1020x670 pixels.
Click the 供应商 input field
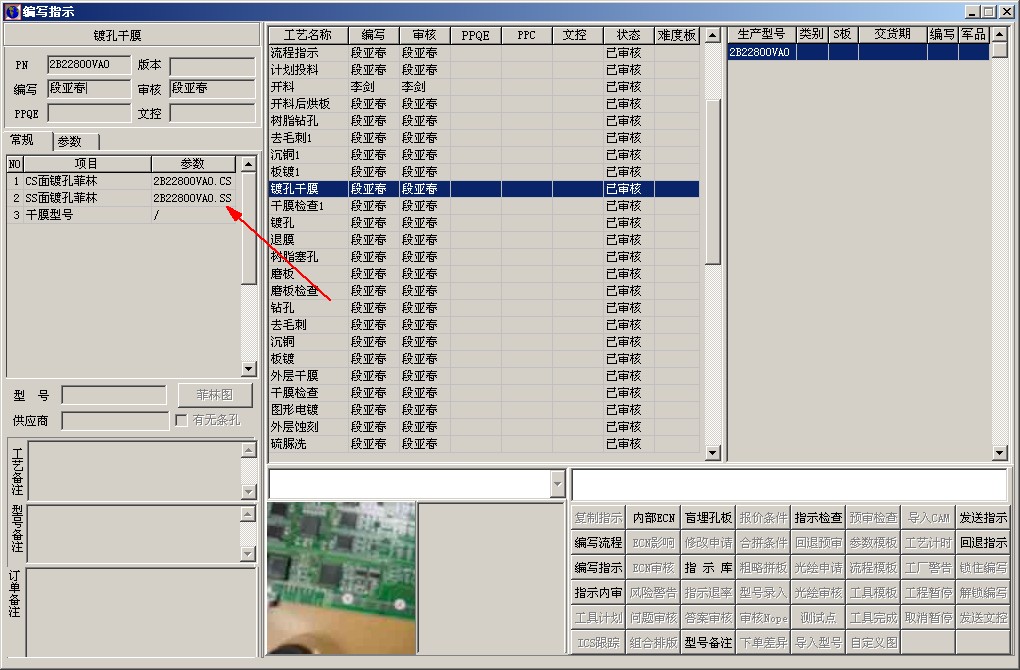tap(115, 421)
